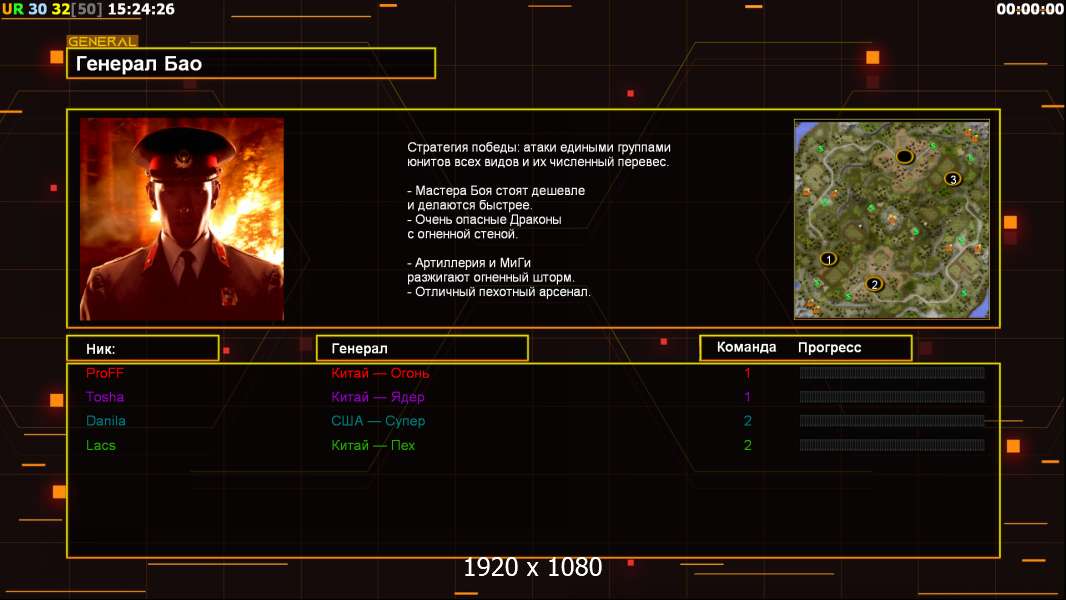Pick start position marker 3 on the minimap

coord(952,179)
